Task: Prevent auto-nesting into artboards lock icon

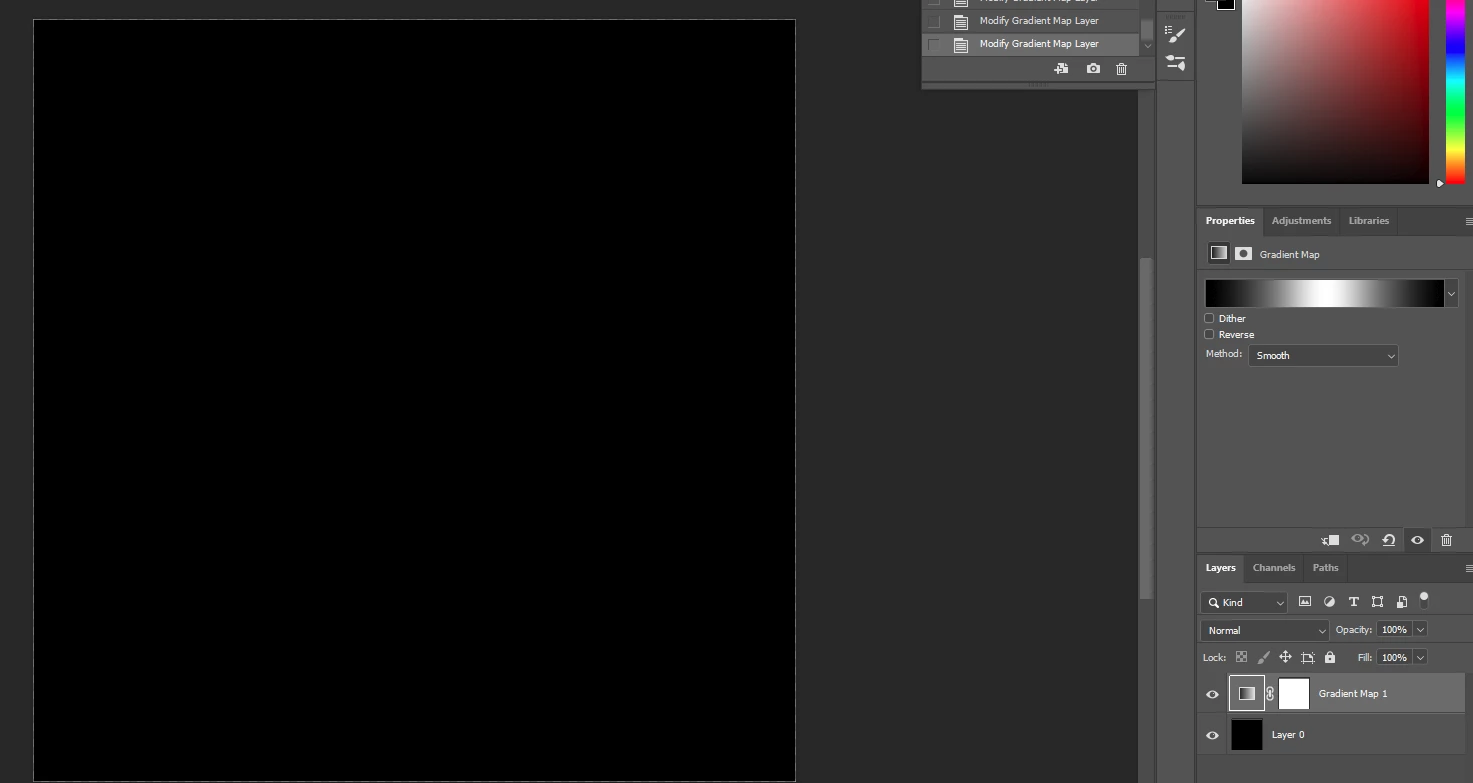Action: (x=1307, y=657)
